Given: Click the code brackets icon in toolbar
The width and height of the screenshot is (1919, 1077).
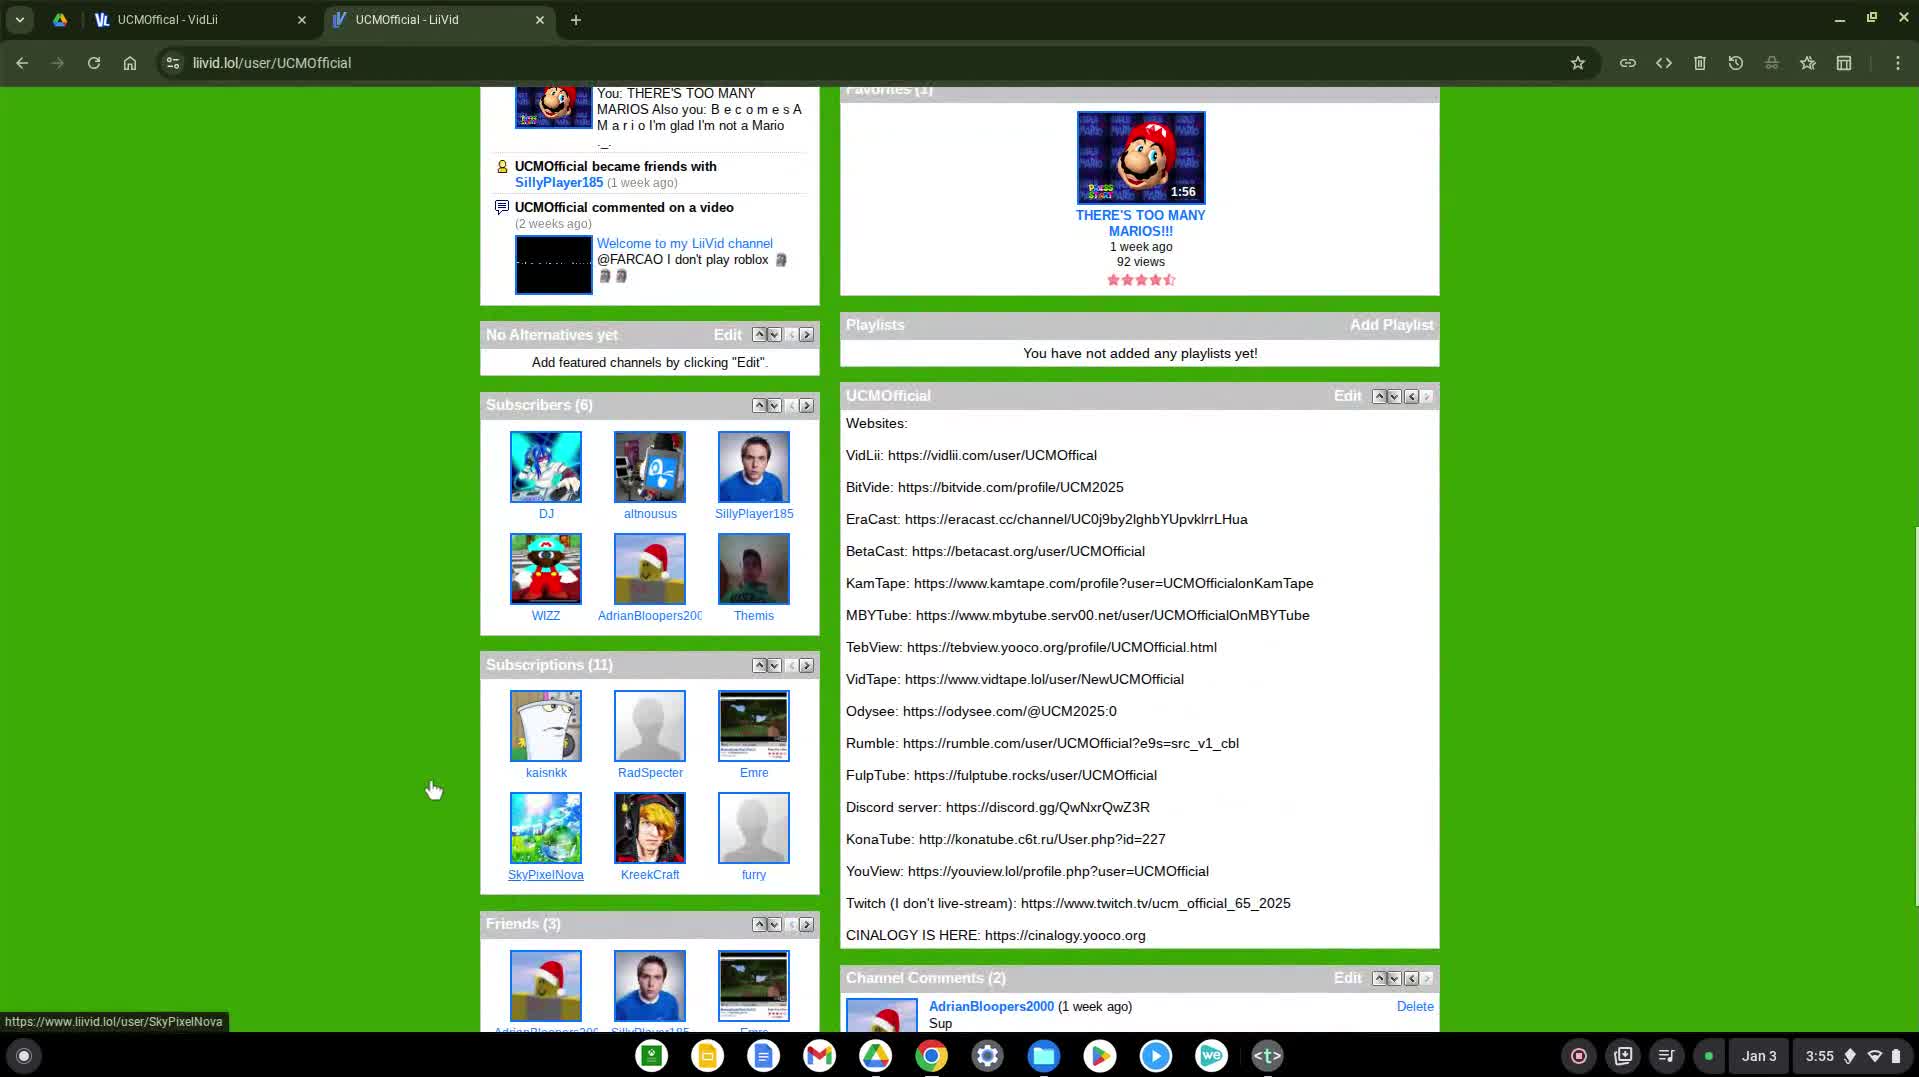Looking at the screenshot, I should [1664, 63].
